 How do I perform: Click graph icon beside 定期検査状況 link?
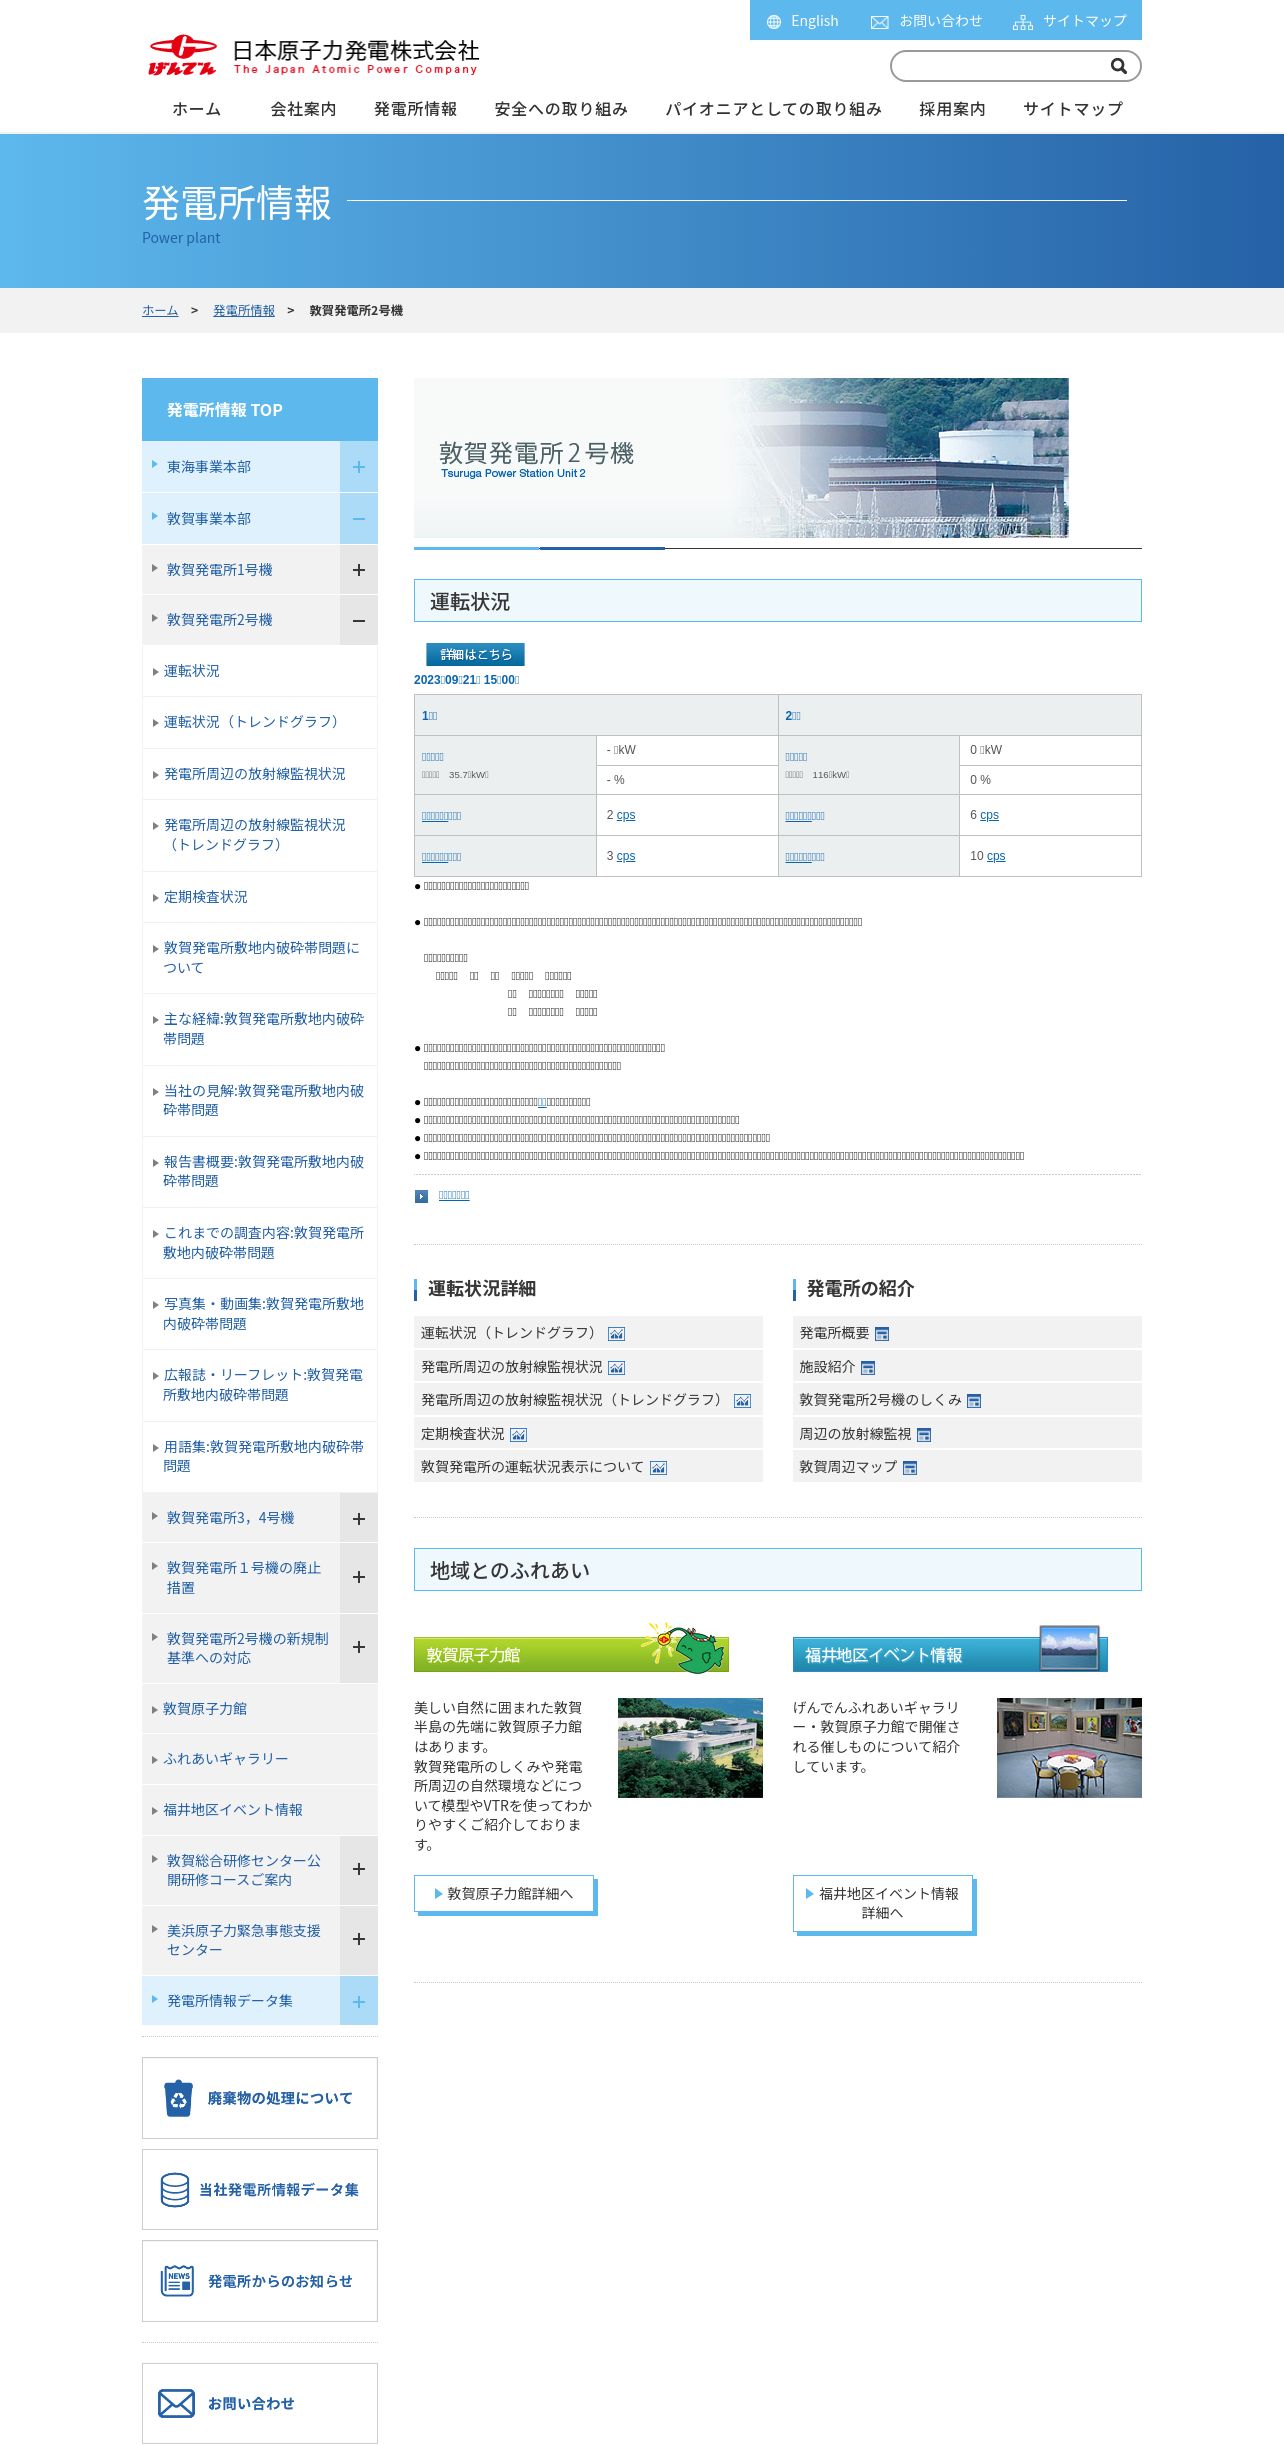pos(518,1435)
